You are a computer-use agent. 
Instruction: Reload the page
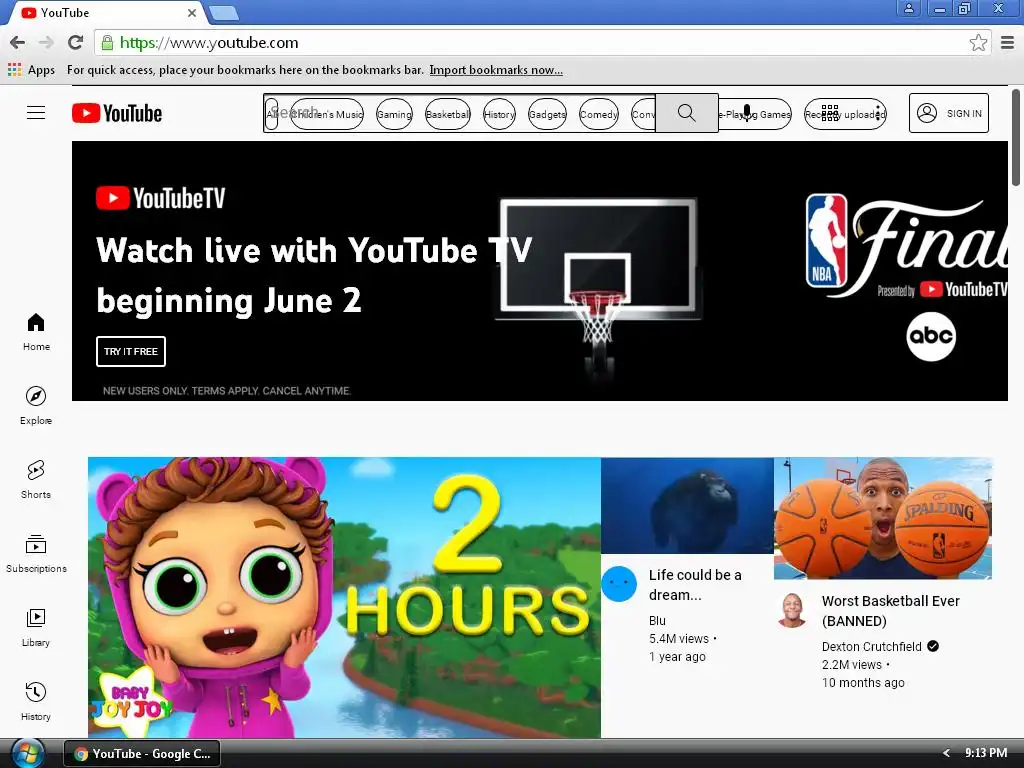(76, 42)
